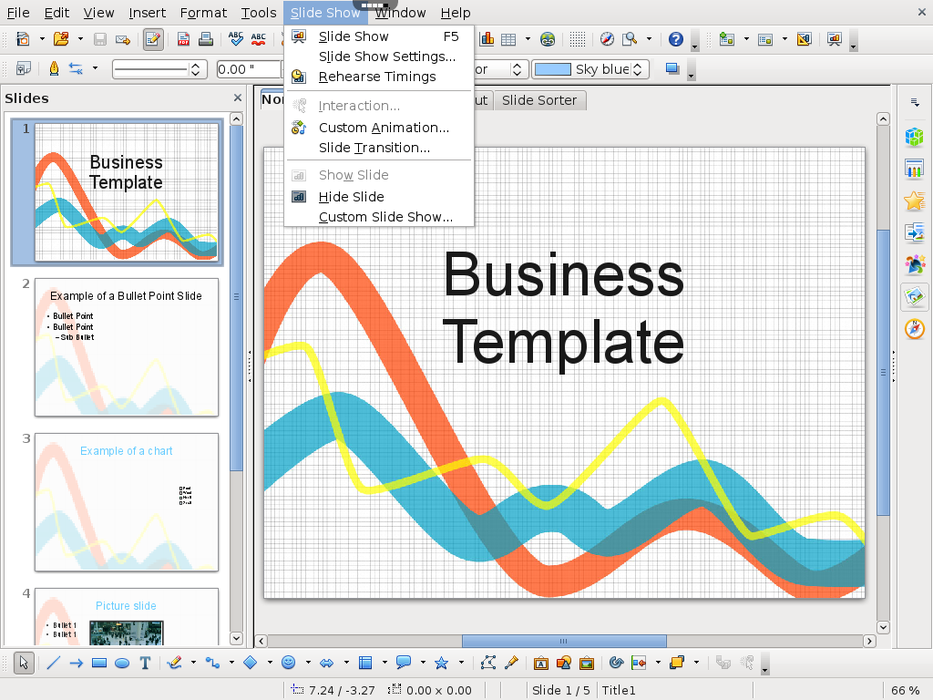Select the Rectangle drawing tool
This screenshot has height=700, width=933.
click(99, 662)
